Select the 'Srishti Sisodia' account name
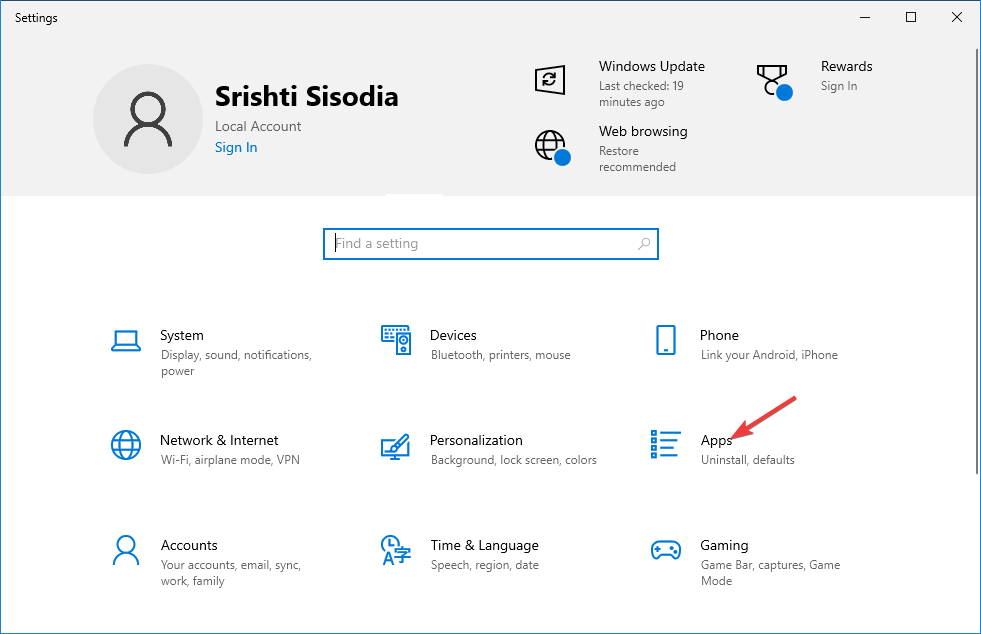This screenshot has width=981, height=634. click(307, 96)
